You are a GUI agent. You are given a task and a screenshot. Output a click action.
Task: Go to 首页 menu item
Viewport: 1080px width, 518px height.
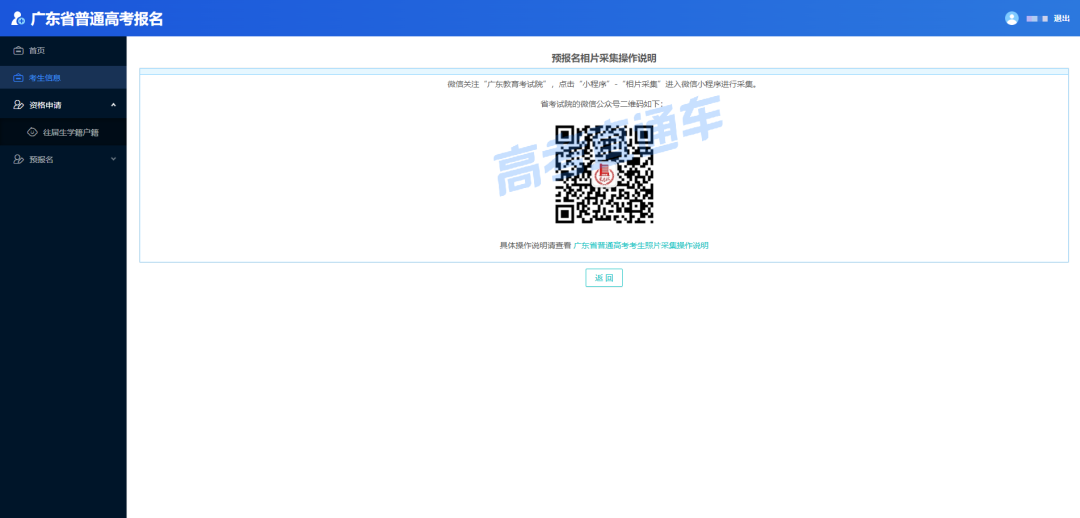pos(37,50)
